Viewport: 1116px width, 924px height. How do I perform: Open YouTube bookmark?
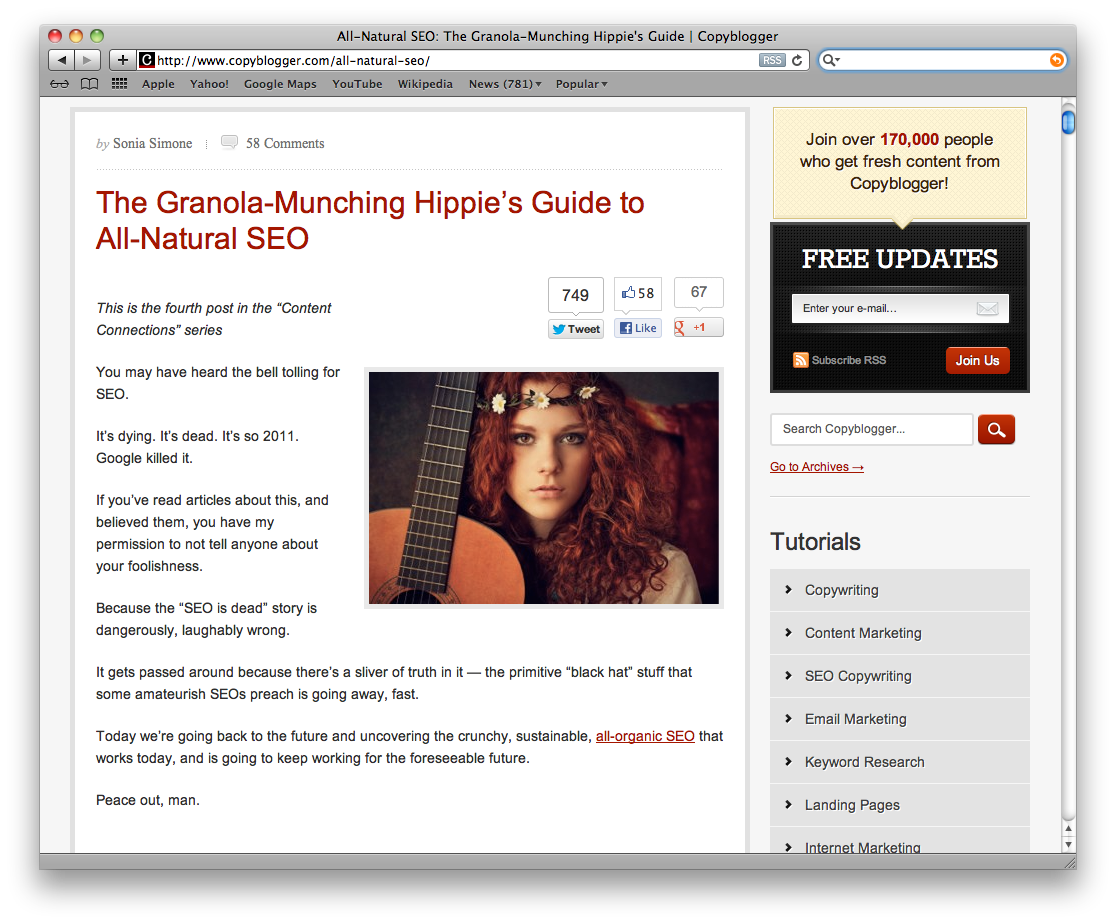click(x=357, y=84)
